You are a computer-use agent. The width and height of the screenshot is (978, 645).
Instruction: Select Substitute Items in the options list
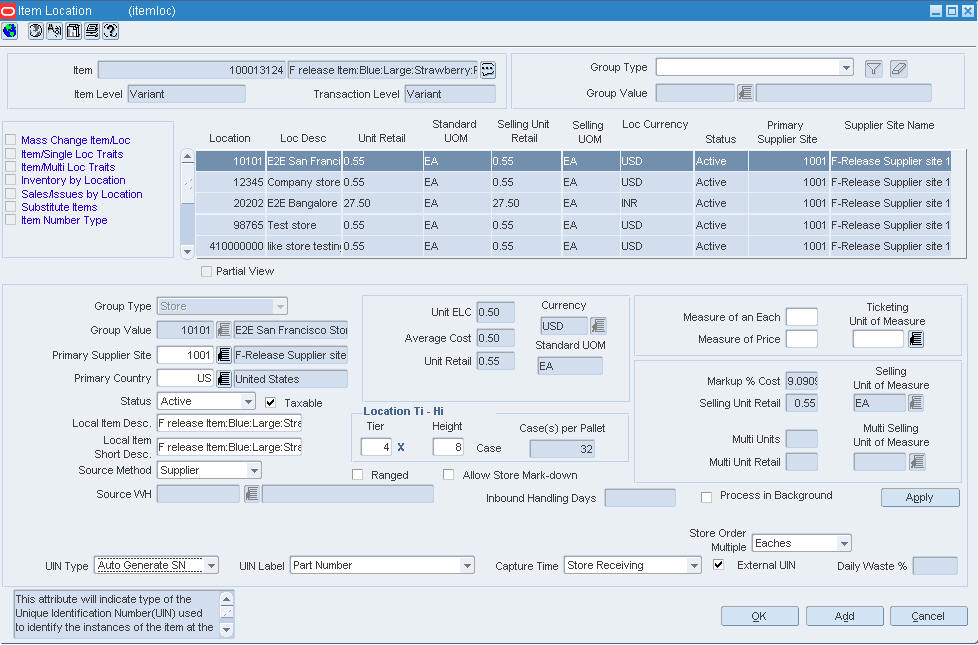pos(59,207)
